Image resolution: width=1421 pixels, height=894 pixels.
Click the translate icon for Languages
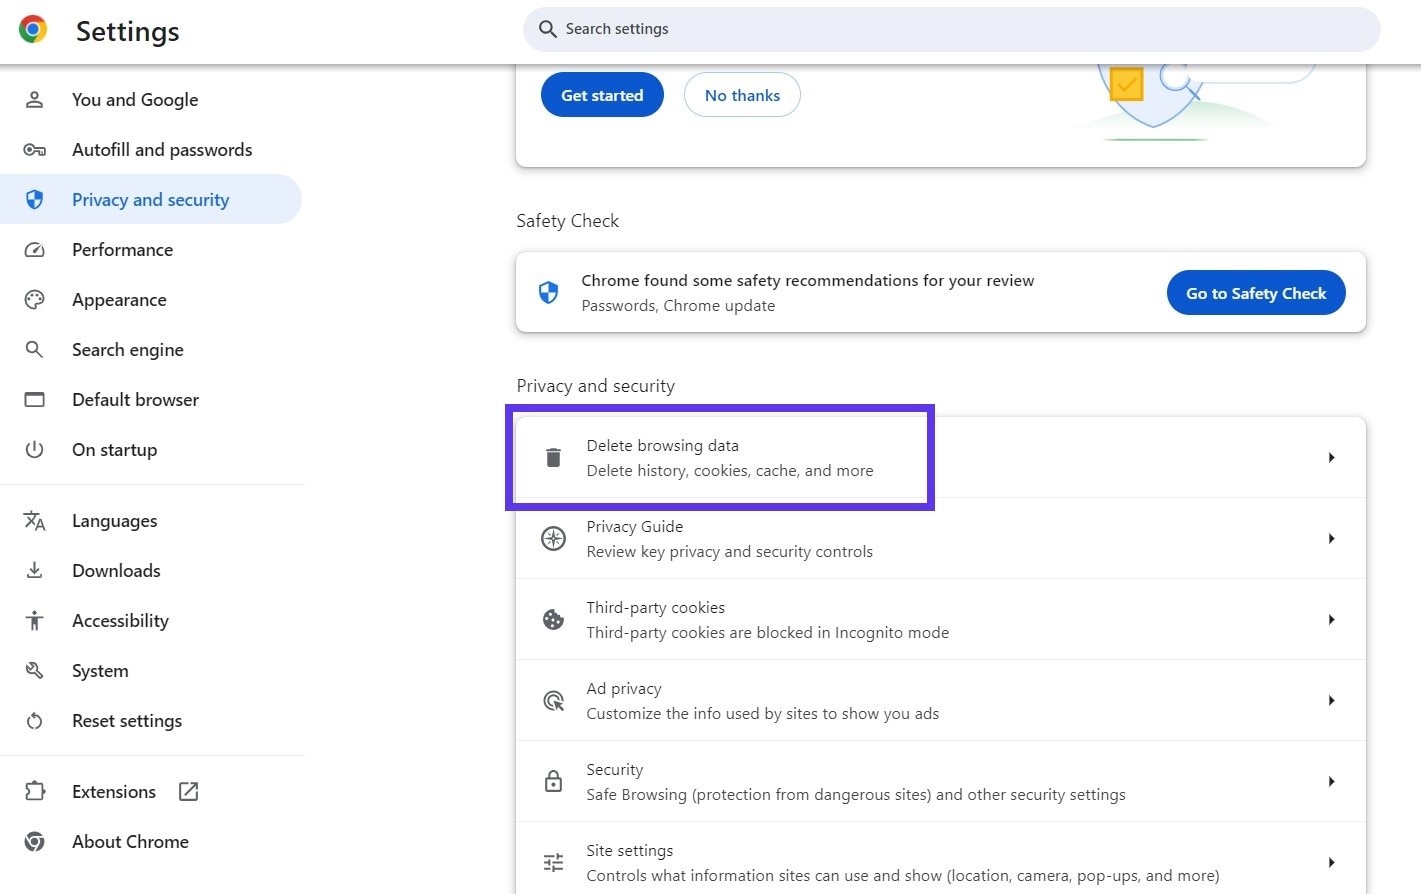coord(34,520)
